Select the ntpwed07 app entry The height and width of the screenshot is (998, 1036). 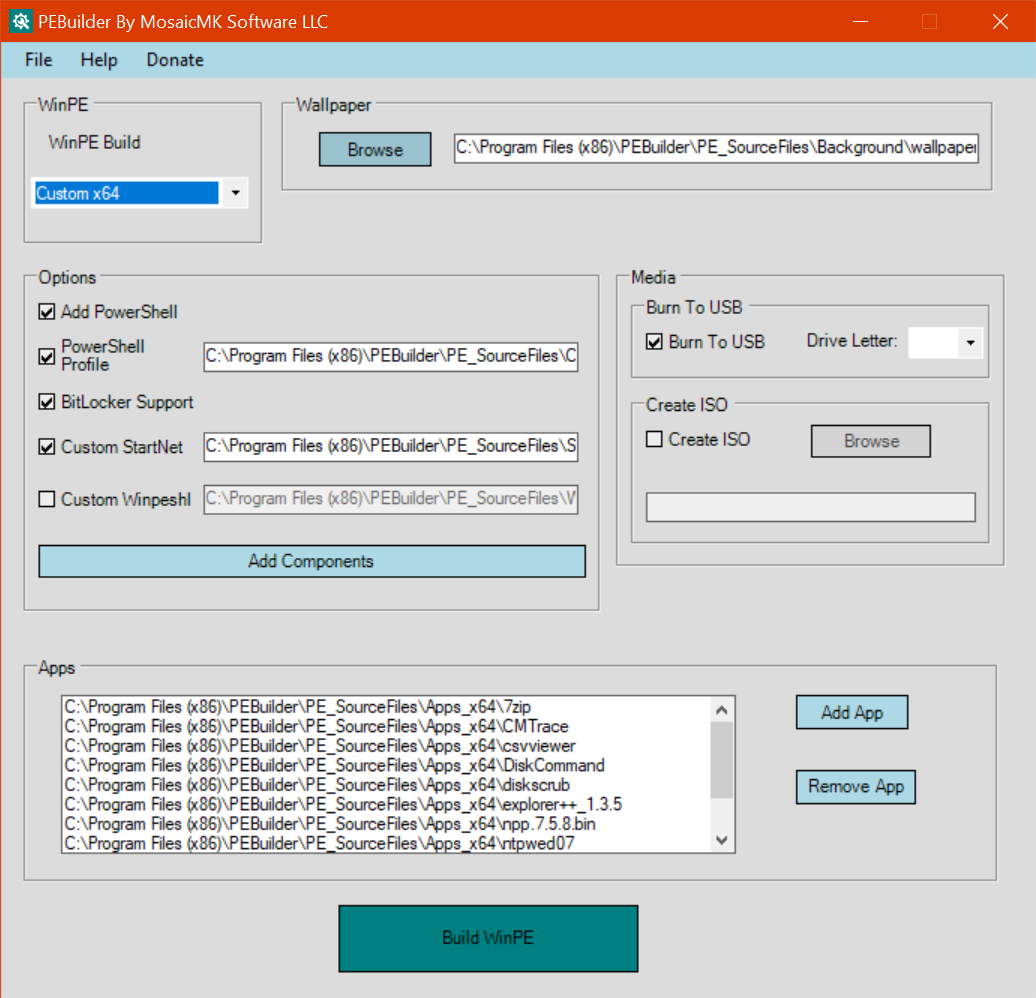click(387, 843)
